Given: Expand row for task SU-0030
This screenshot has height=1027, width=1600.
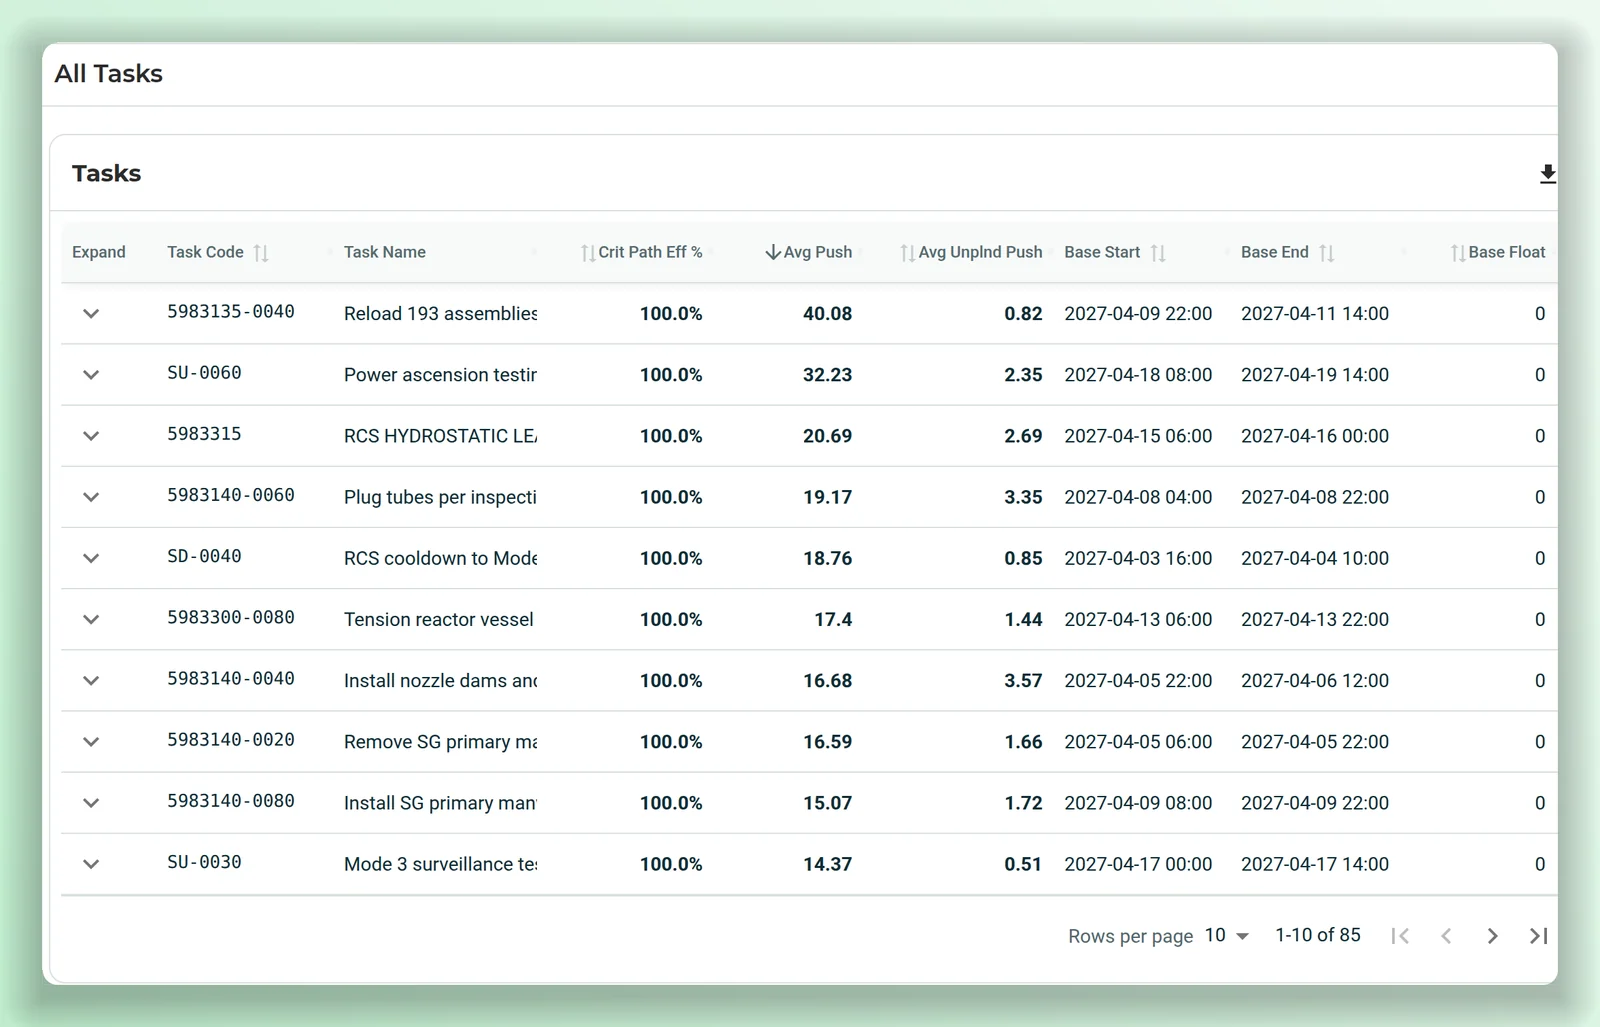Looking at the screenshot, I should (91, 864).
